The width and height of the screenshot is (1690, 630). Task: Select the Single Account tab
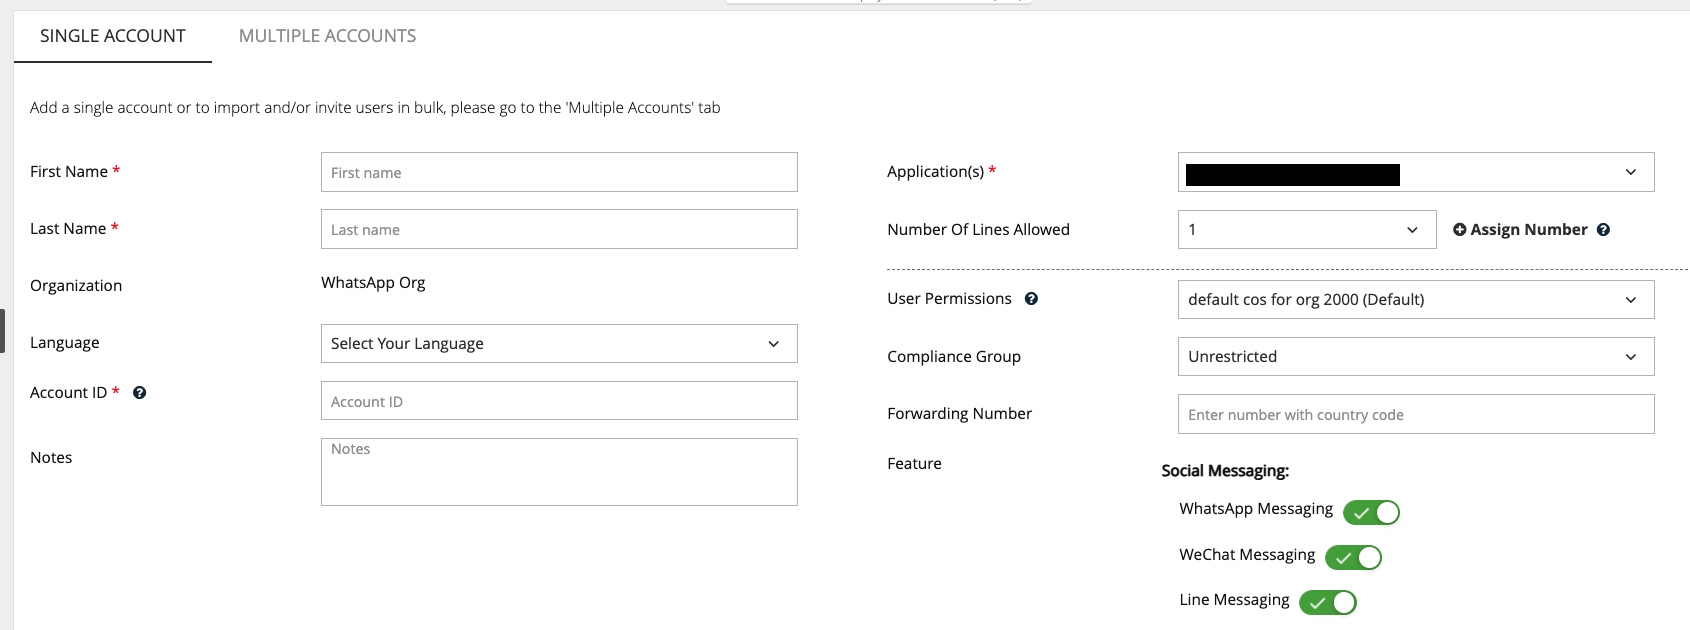tap(113, 36)
